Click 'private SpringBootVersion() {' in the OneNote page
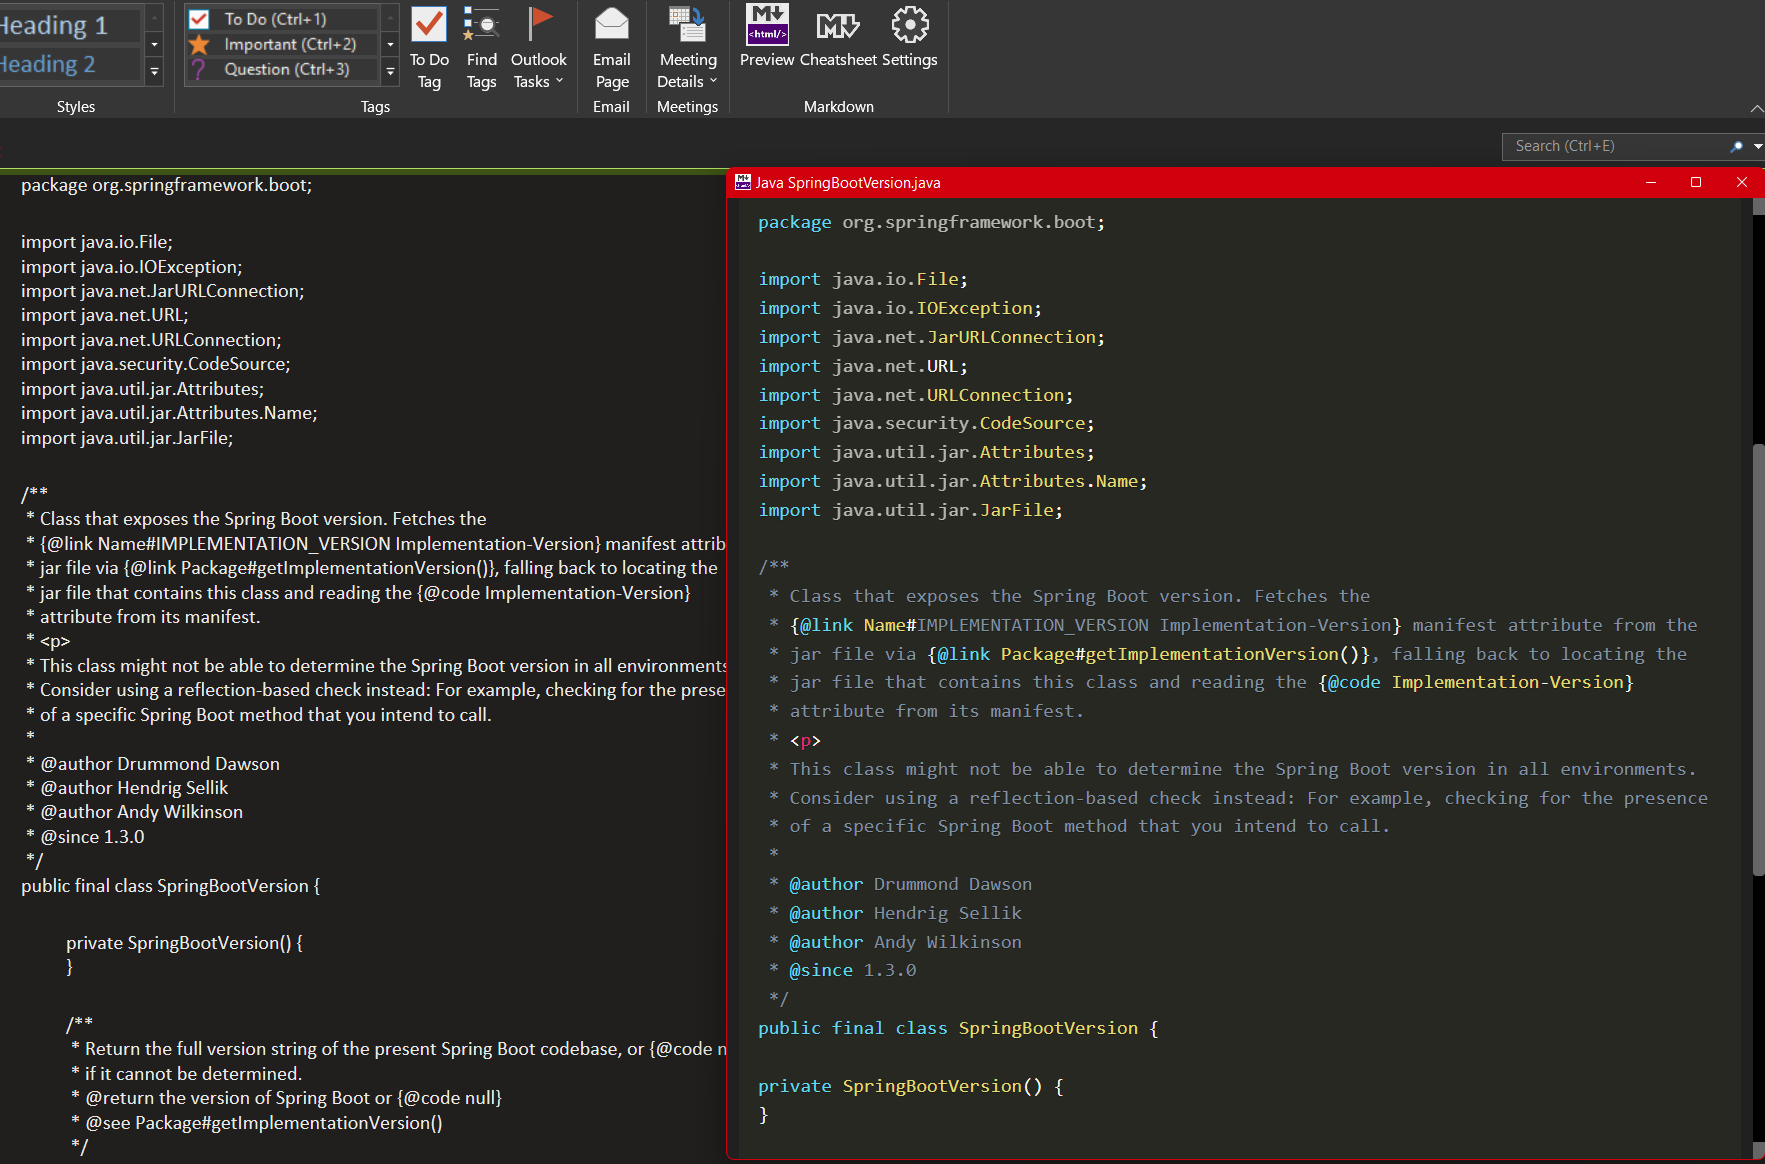1765x1164 pixels. 184,943
